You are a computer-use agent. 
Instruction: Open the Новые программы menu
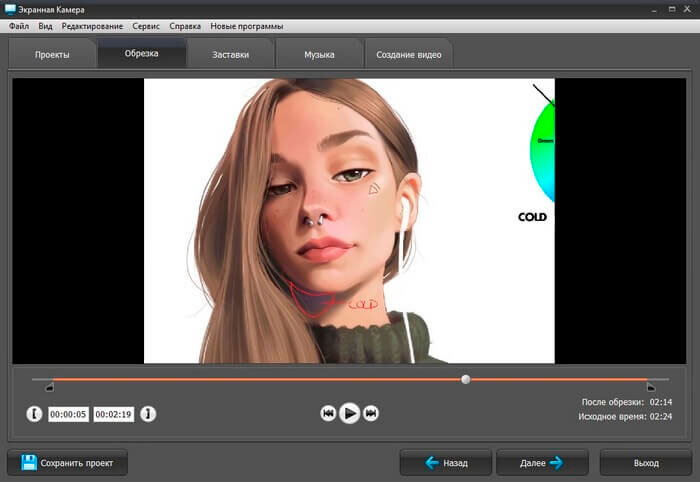pos(247,26)
